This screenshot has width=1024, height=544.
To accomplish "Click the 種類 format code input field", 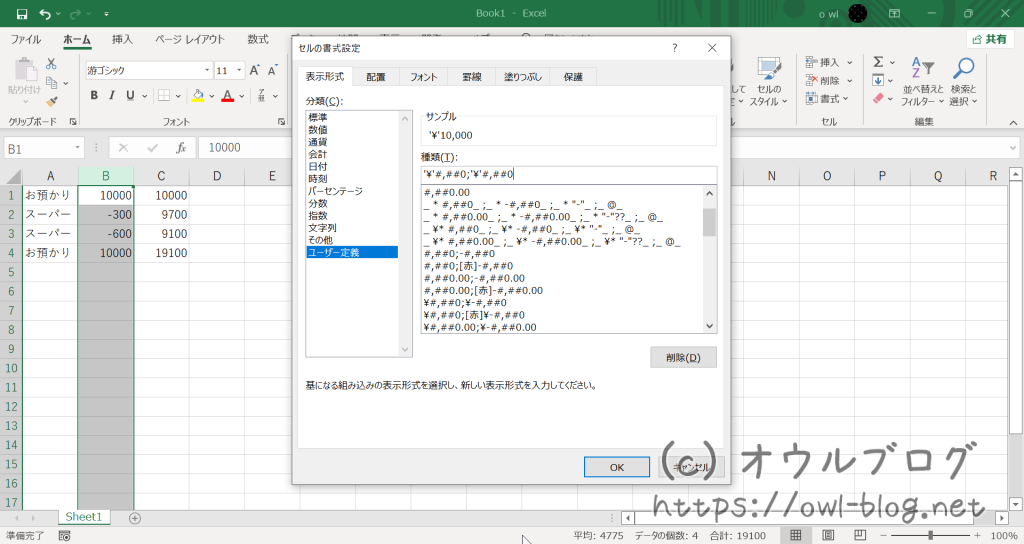I will pos(568,174).
